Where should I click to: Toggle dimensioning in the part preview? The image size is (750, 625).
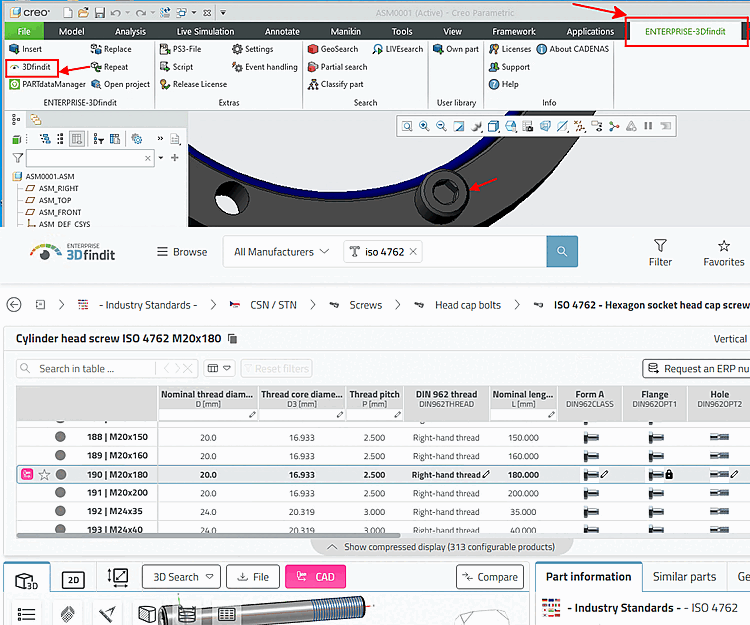[118, 577]
